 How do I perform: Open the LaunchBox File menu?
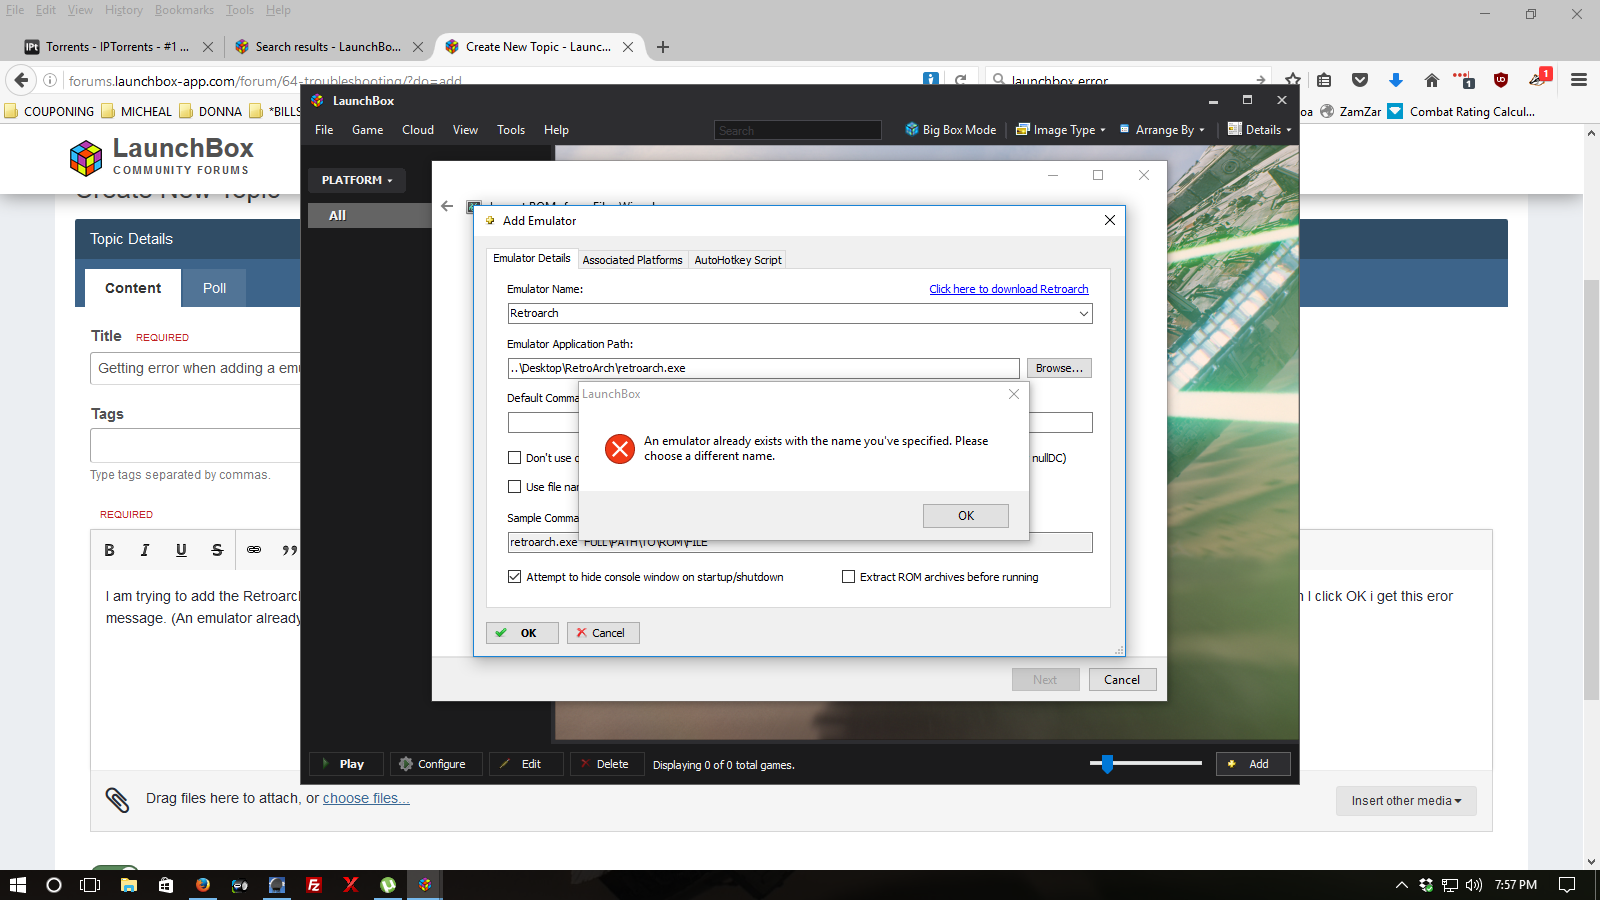tap(324, 130)
